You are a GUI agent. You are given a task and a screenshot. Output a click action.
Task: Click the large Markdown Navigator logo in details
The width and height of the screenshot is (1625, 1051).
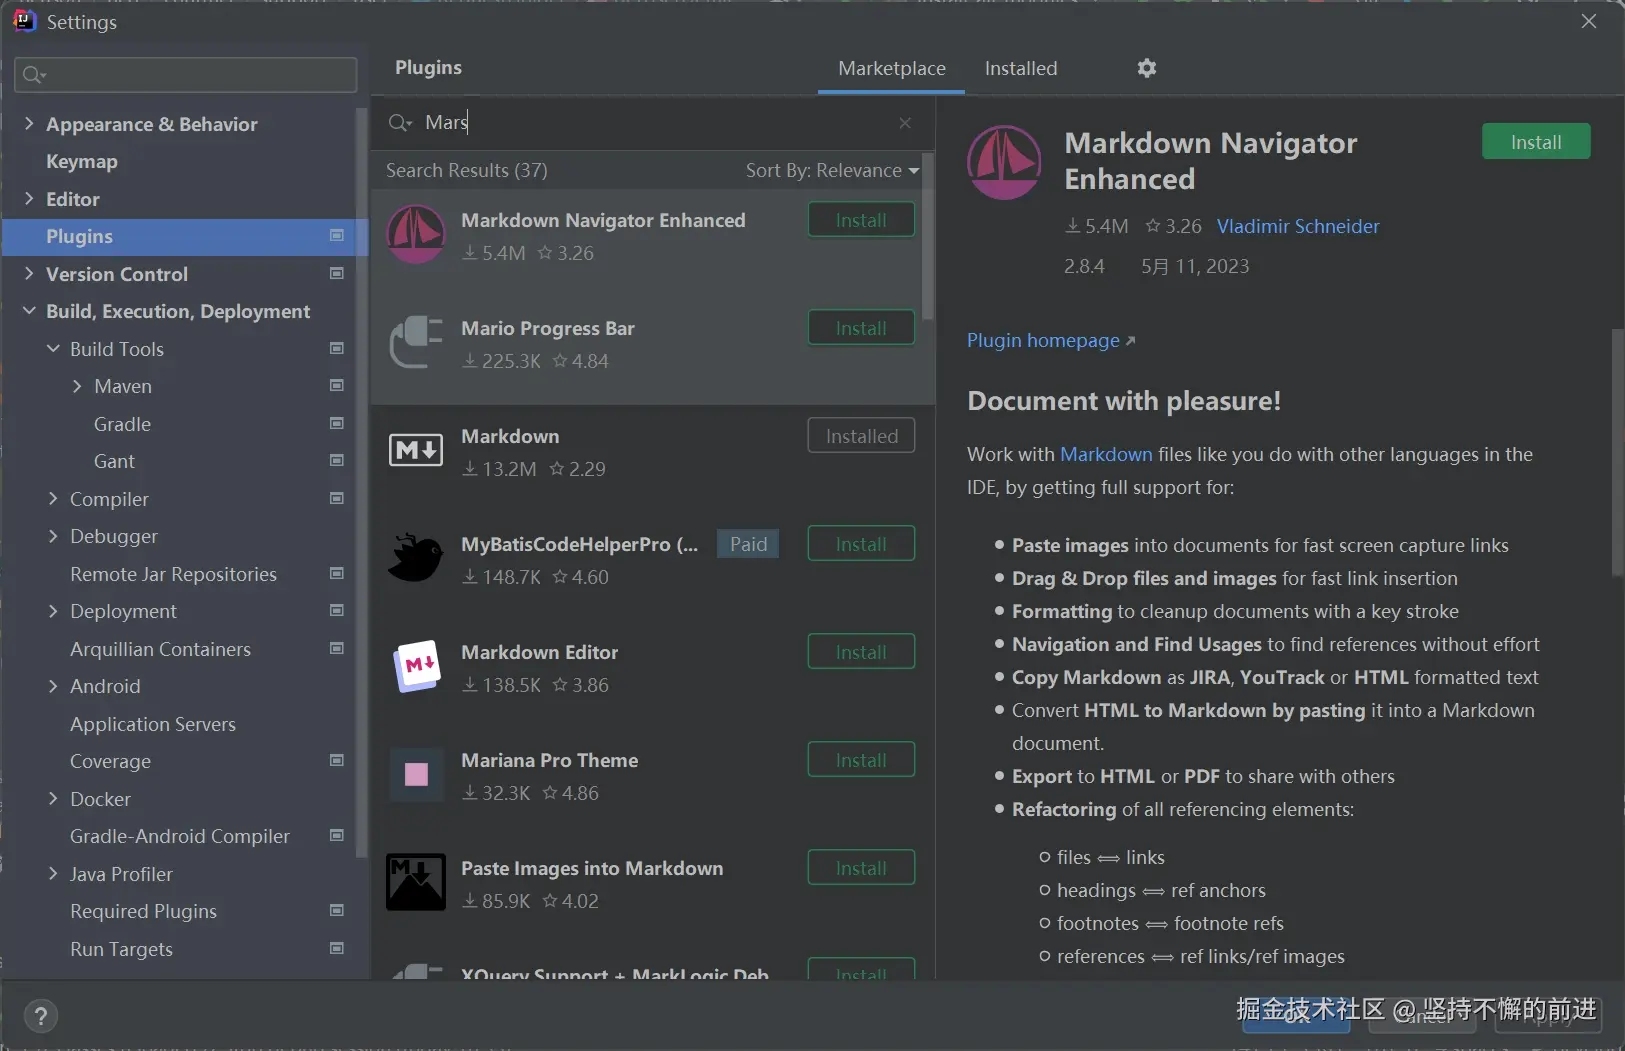point(1004,162)
